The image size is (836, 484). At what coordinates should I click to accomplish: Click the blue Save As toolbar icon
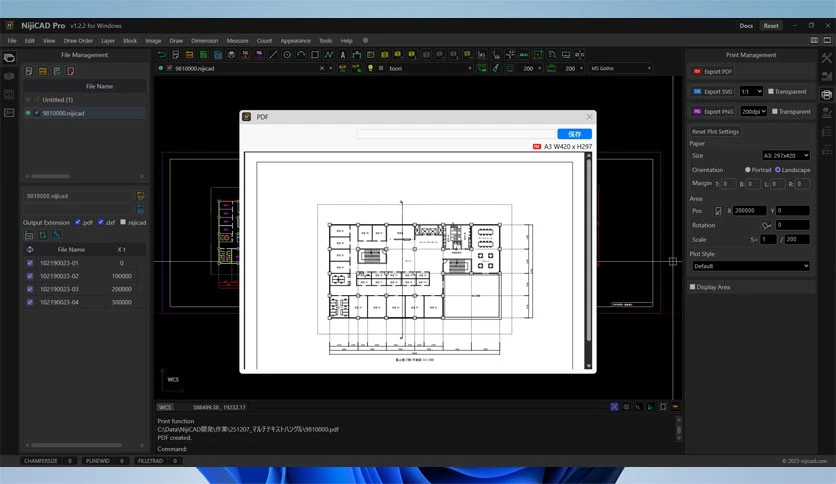218,55
